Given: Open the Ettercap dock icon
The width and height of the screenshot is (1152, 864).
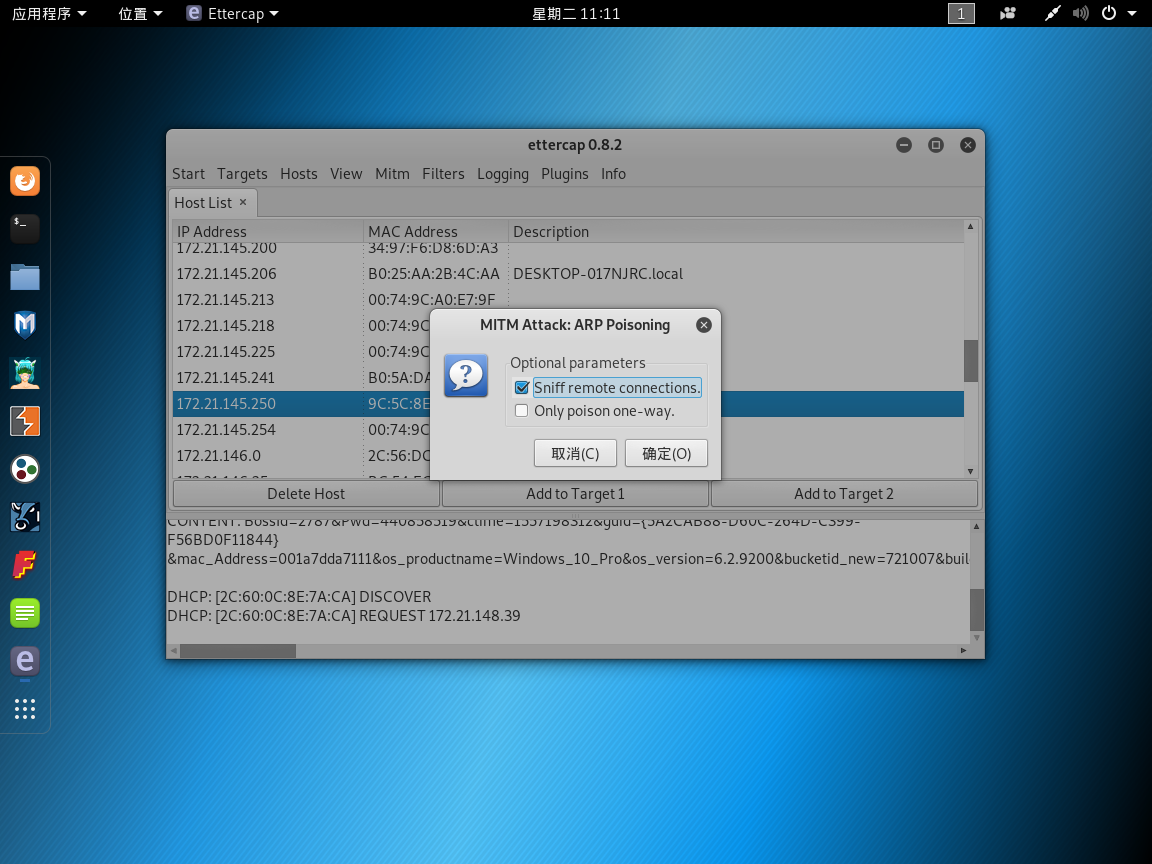Looking at the screenshot, I should point(25,661).
